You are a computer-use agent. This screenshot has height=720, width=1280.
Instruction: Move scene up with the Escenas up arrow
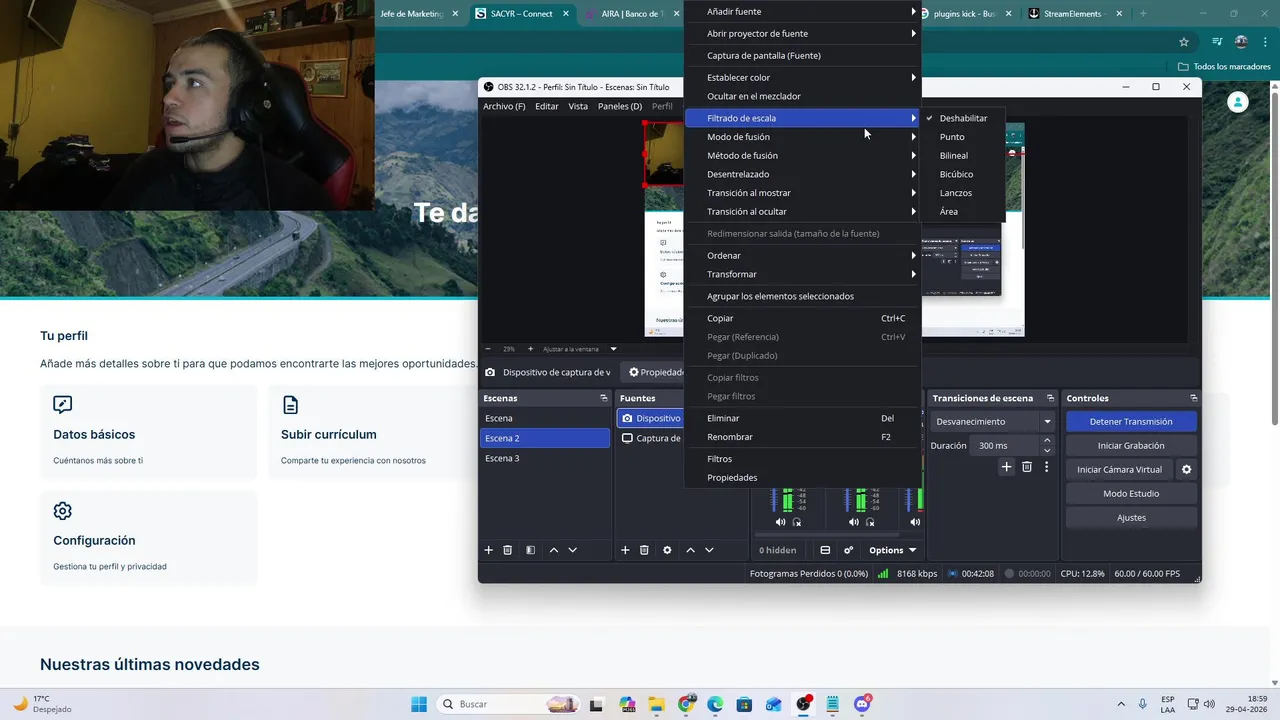[554, 550]
